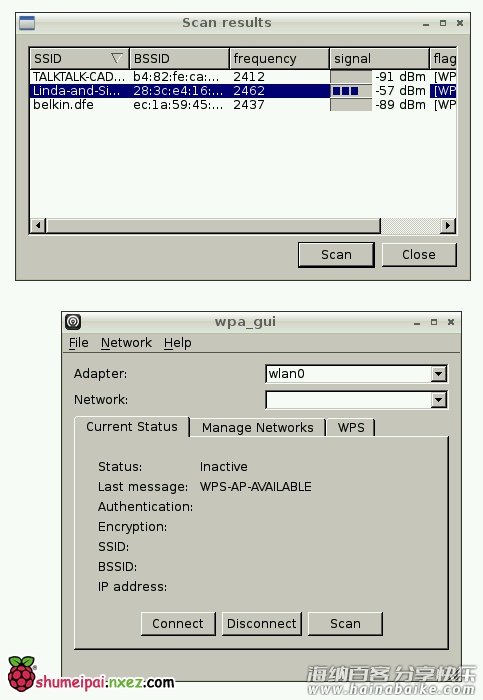
Task: Expand the Adapter wlan0 dropdown
Action: point(439,373)
